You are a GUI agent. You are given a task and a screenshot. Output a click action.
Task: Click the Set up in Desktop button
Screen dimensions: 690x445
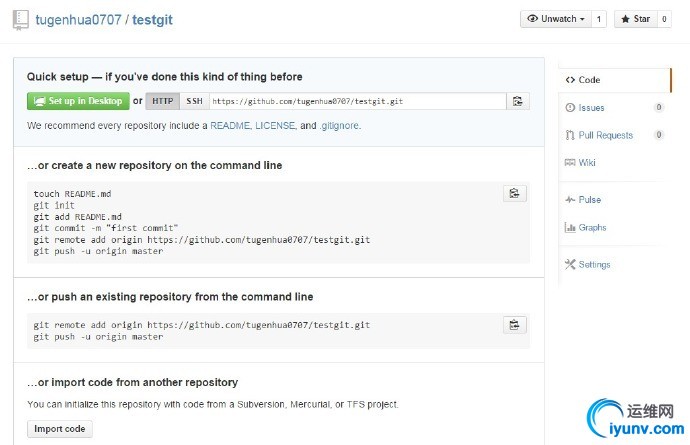tap(78, 101)
